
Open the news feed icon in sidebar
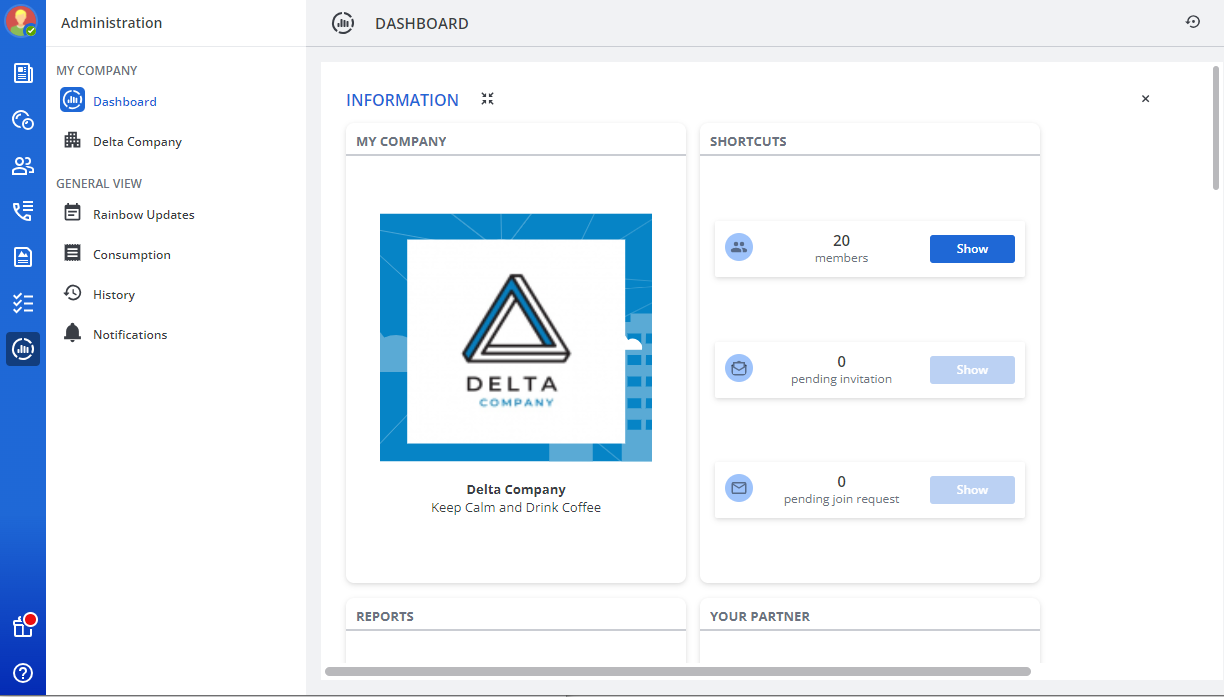point(23,73)
